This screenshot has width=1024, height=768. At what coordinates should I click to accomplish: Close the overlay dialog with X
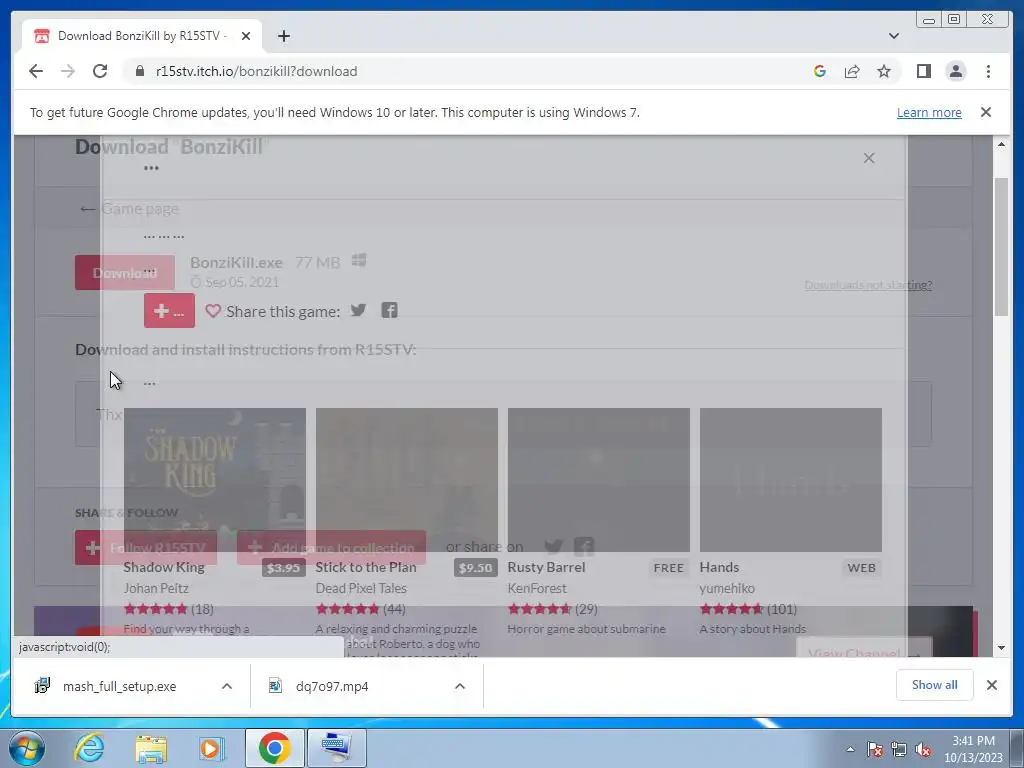(869, 158)
